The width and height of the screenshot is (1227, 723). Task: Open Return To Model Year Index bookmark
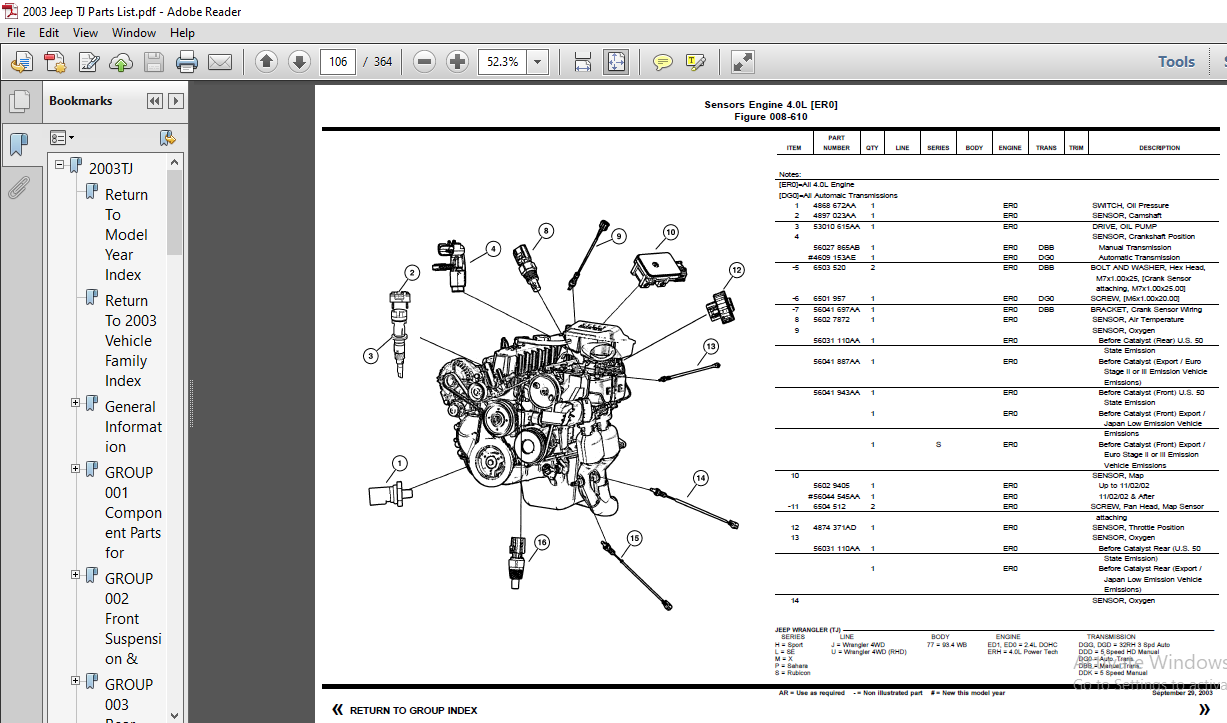[x=127, y=234]
